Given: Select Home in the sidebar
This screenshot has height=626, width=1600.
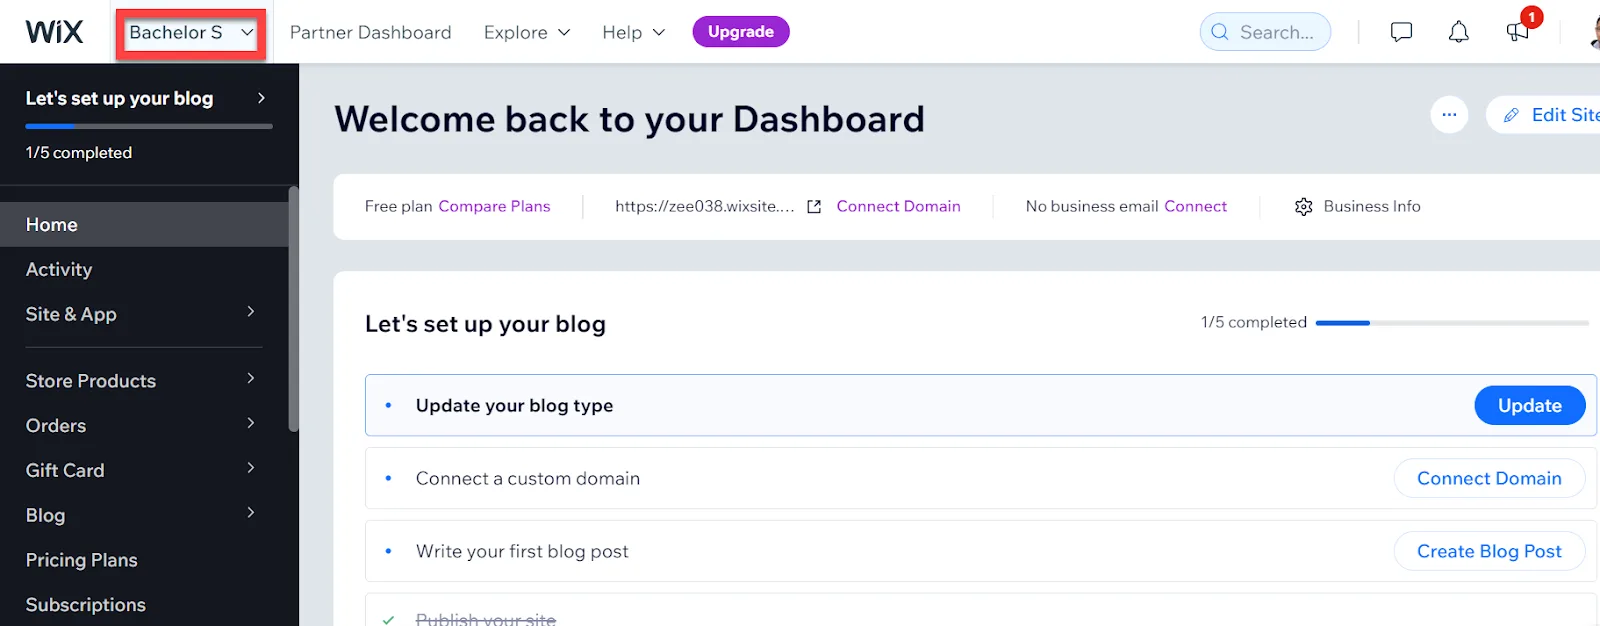Looking at the screenshot, I should tap(145, 224).
